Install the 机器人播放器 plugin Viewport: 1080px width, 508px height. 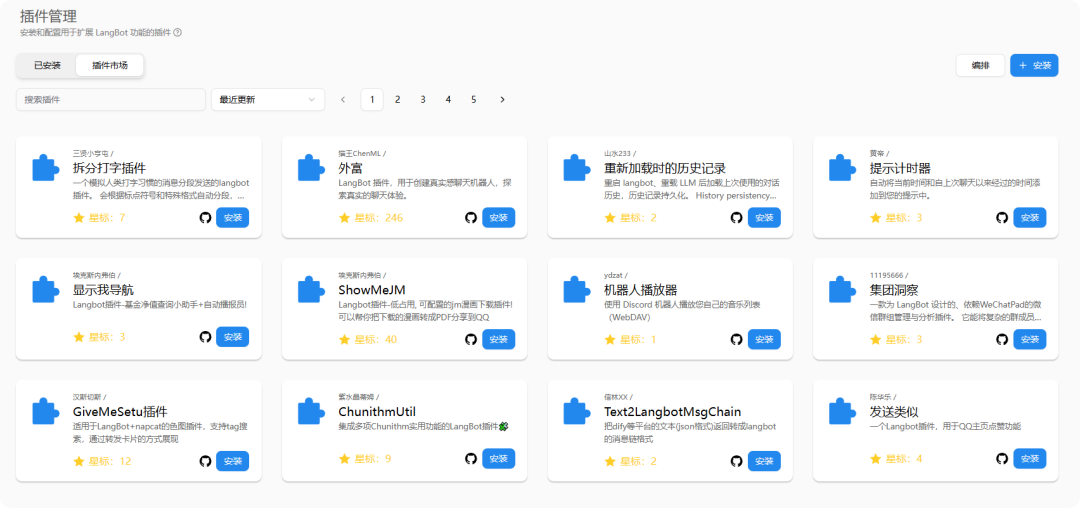(x=765, y=339)
